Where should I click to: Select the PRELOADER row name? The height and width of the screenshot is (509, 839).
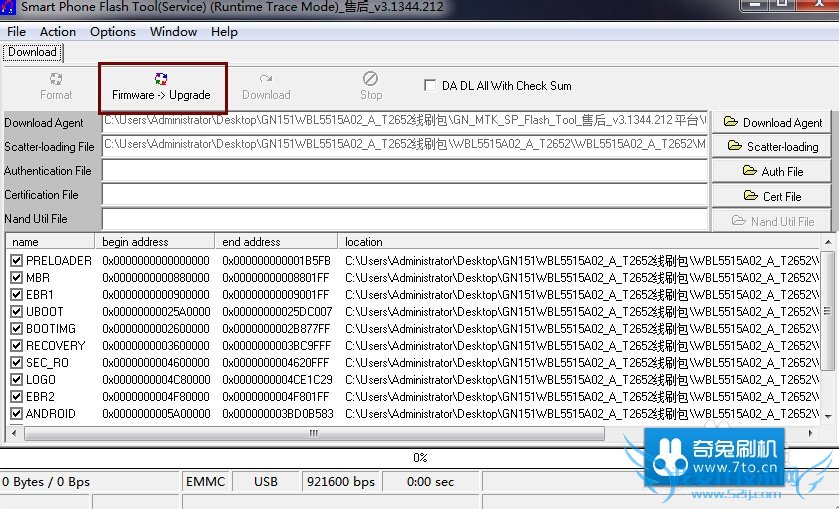pos(59,261)
